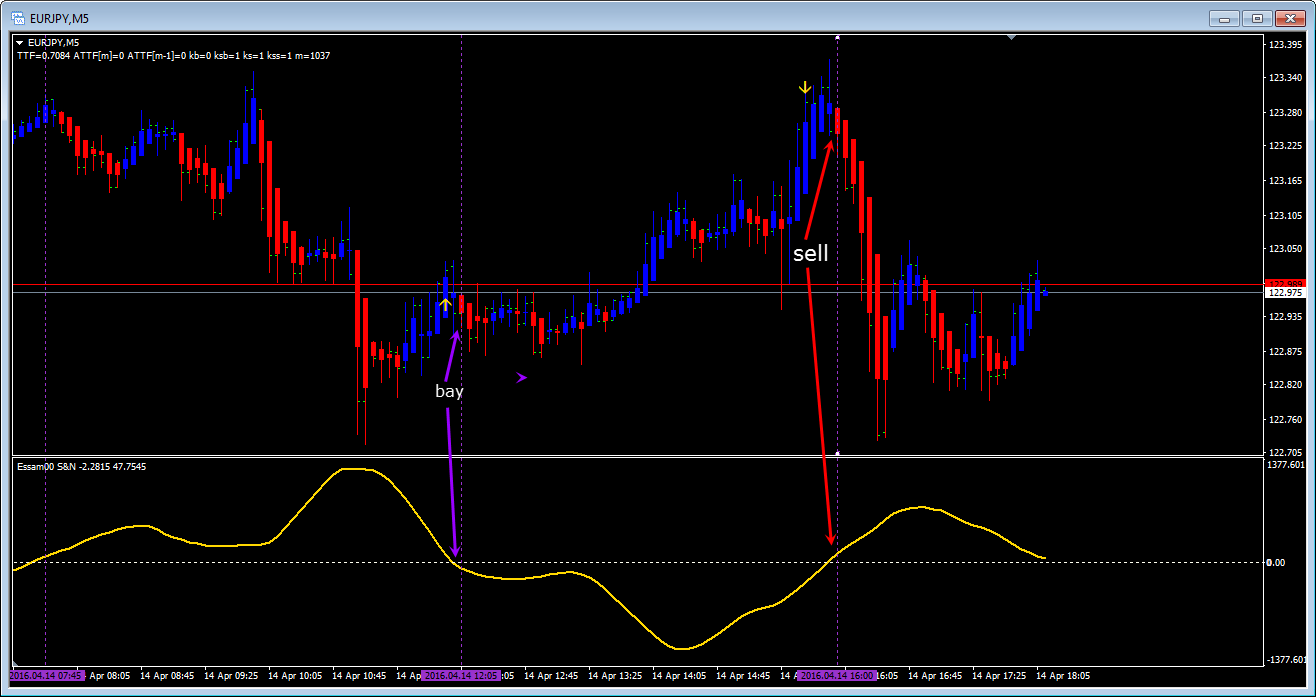Click the 1377.601 indicator scale value
Screen dimensions: 1316x697
[1285, 465]
